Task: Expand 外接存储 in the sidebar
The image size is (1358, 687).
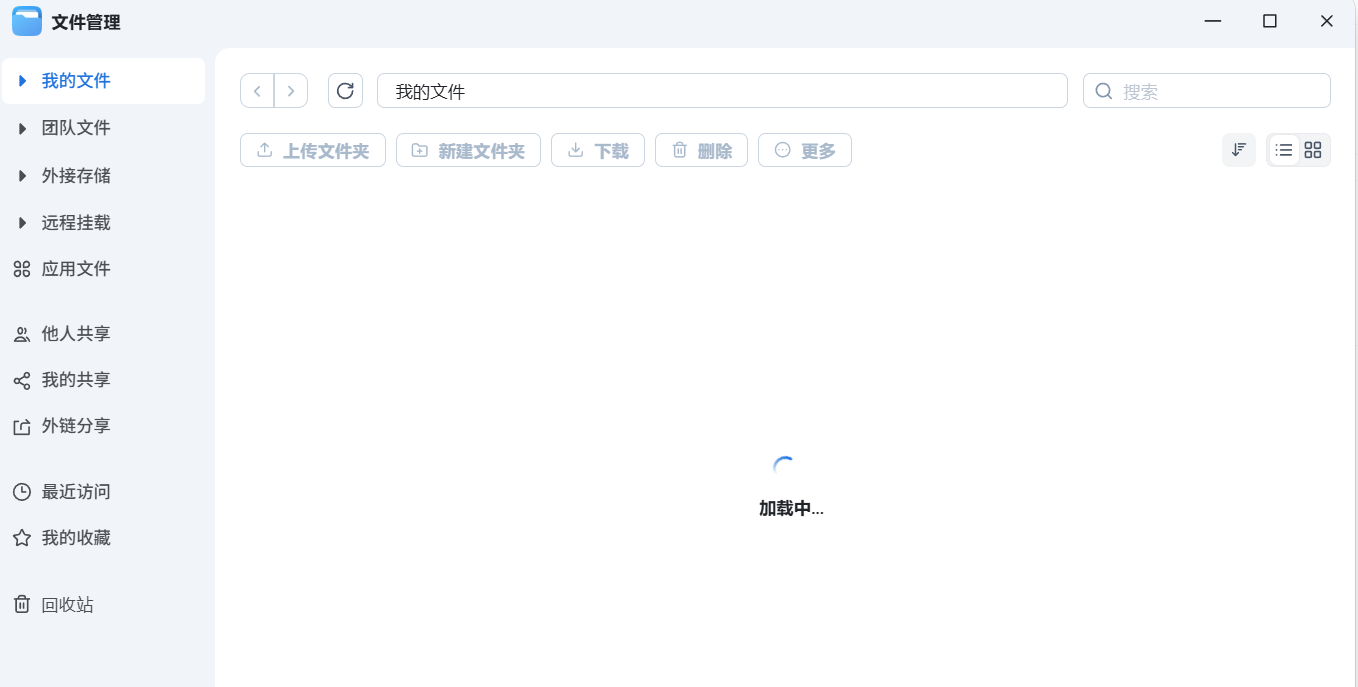Action: click(75, 175)
